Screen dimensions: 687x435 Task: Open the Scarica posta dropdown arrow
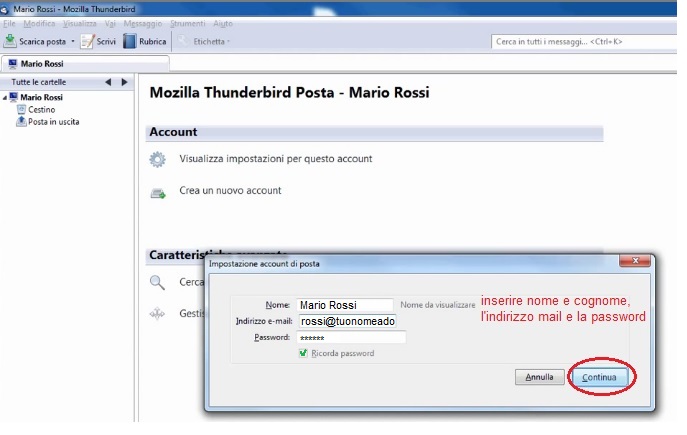pyautogui.click(x=73, y=41)
